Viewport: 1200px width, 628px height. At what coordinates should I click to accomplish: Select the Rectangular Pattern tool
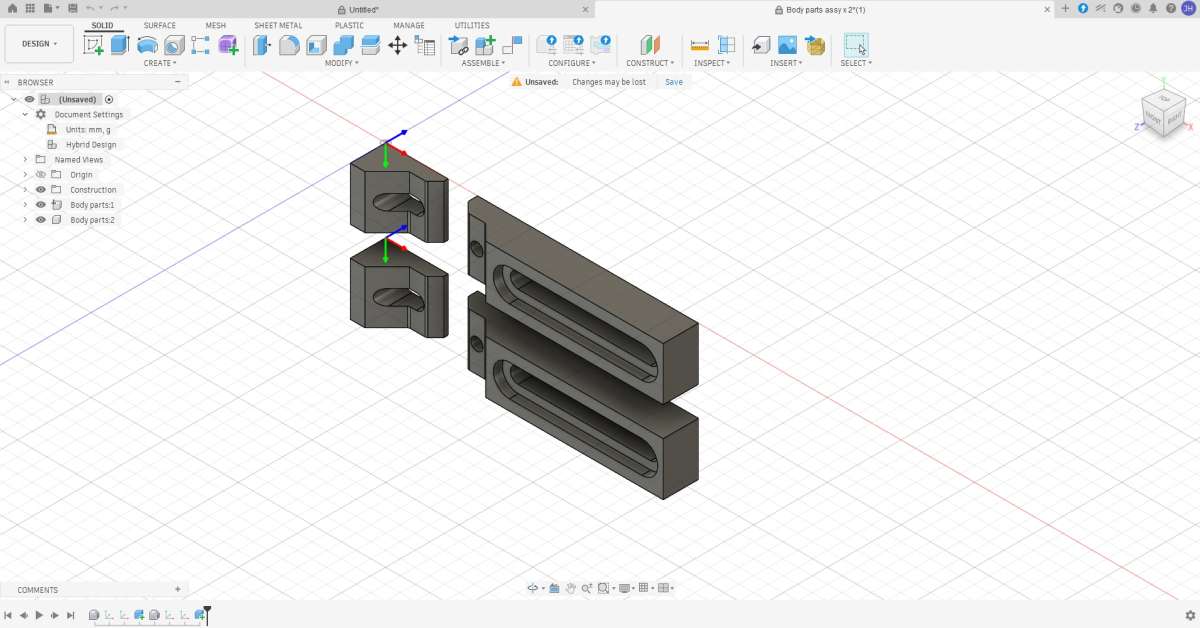[x=201, y=45]
